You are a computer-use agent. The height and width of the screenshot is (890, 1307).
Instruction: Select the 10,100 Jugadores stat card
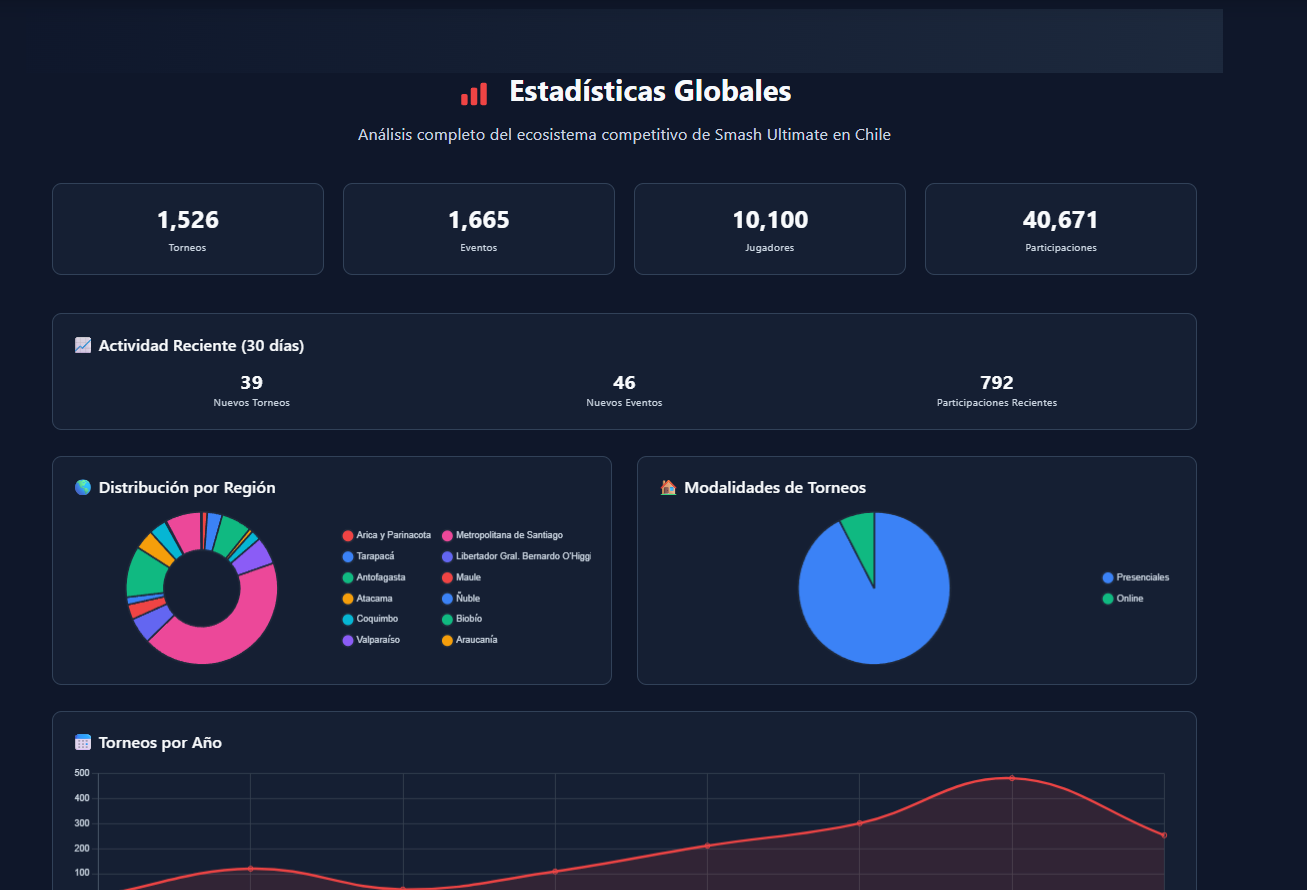(x=769, y=229)
